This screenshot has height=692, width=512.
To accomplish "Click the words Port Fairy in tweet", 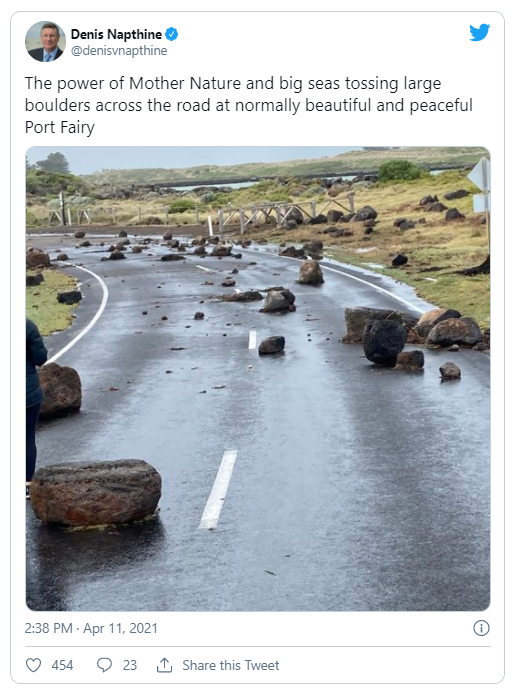I will pyautogui.click(x=60, y=128).
